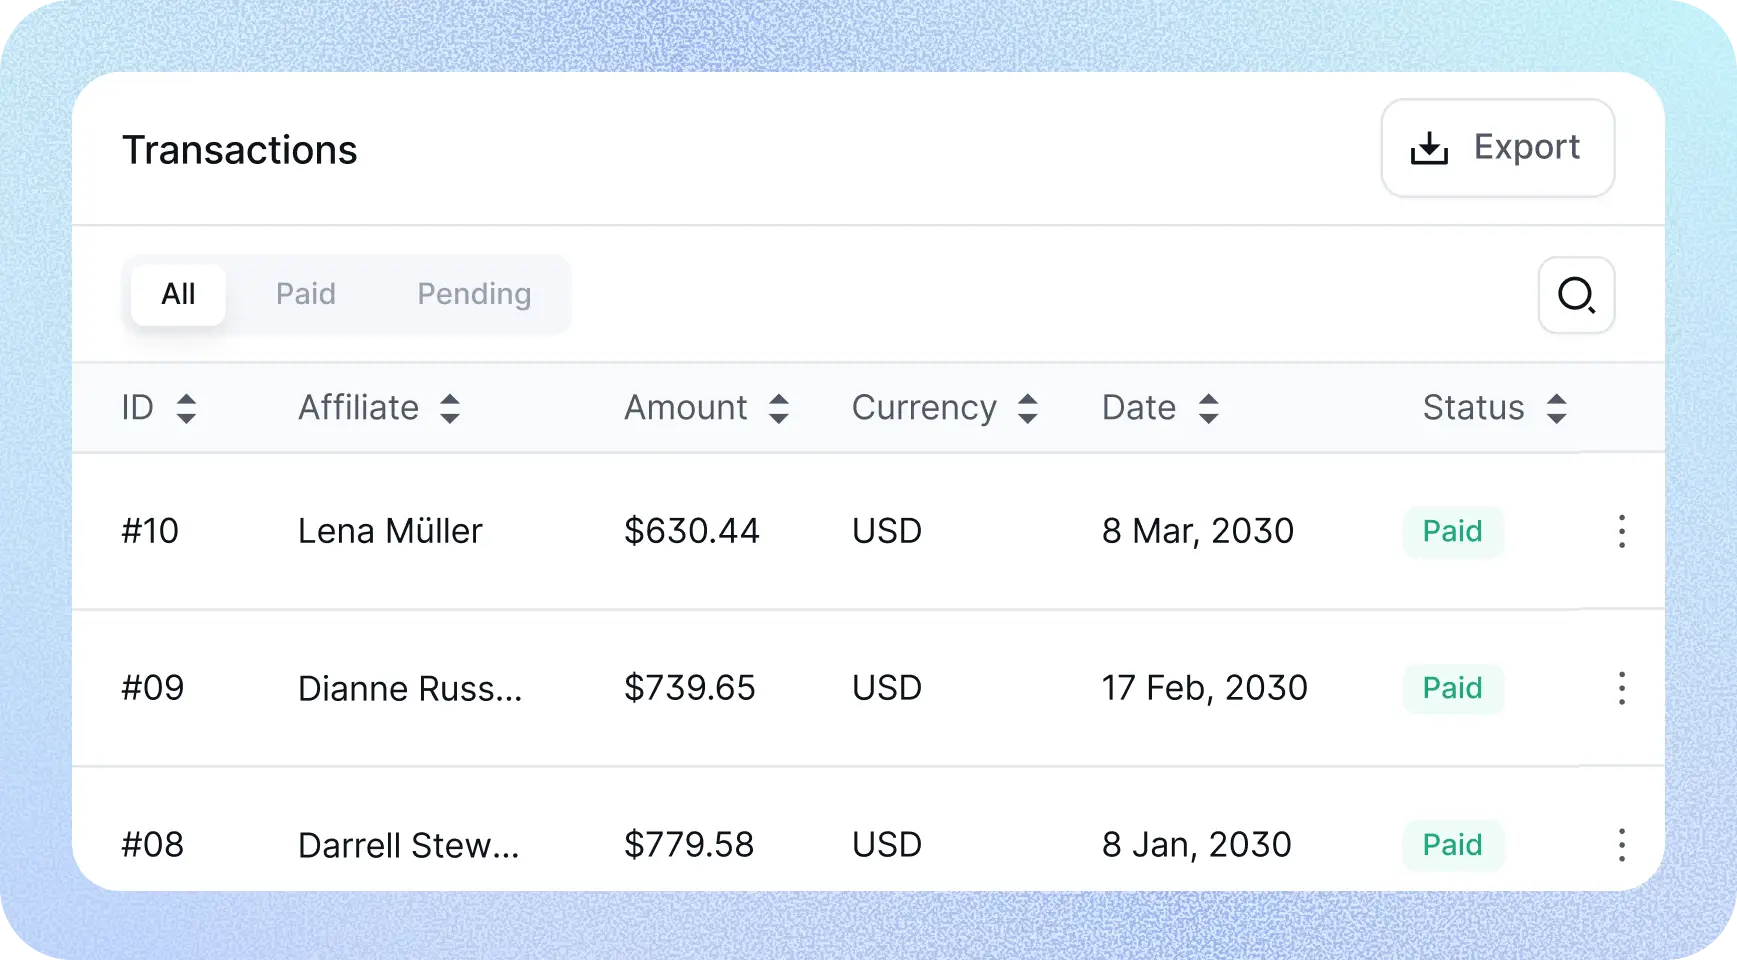The height and width of the screenshot is (960, 1737).
Task: Open more options for transaction #09
Action: pyautogui.click(x=1621, y=688)
